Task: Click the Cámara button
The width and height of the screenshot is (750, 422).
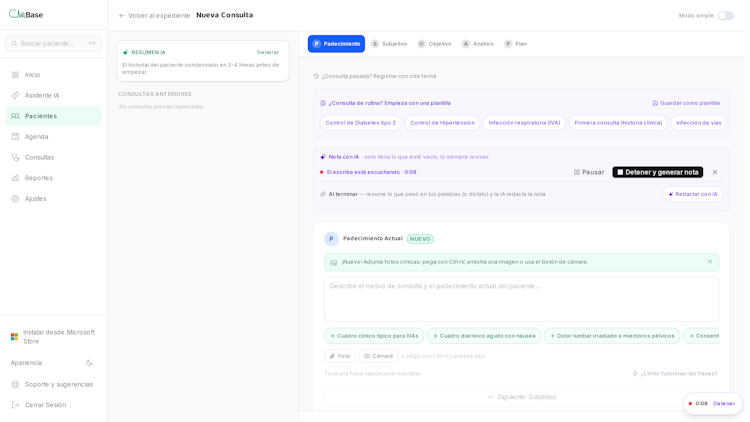Action: tap(378, 356)
